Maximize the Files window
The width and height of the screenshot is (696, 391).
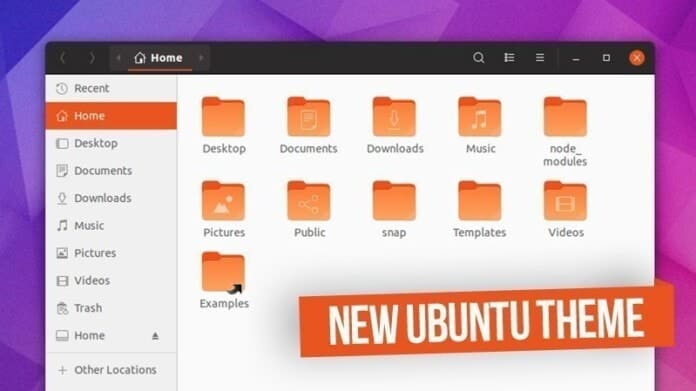pos(606,58)
